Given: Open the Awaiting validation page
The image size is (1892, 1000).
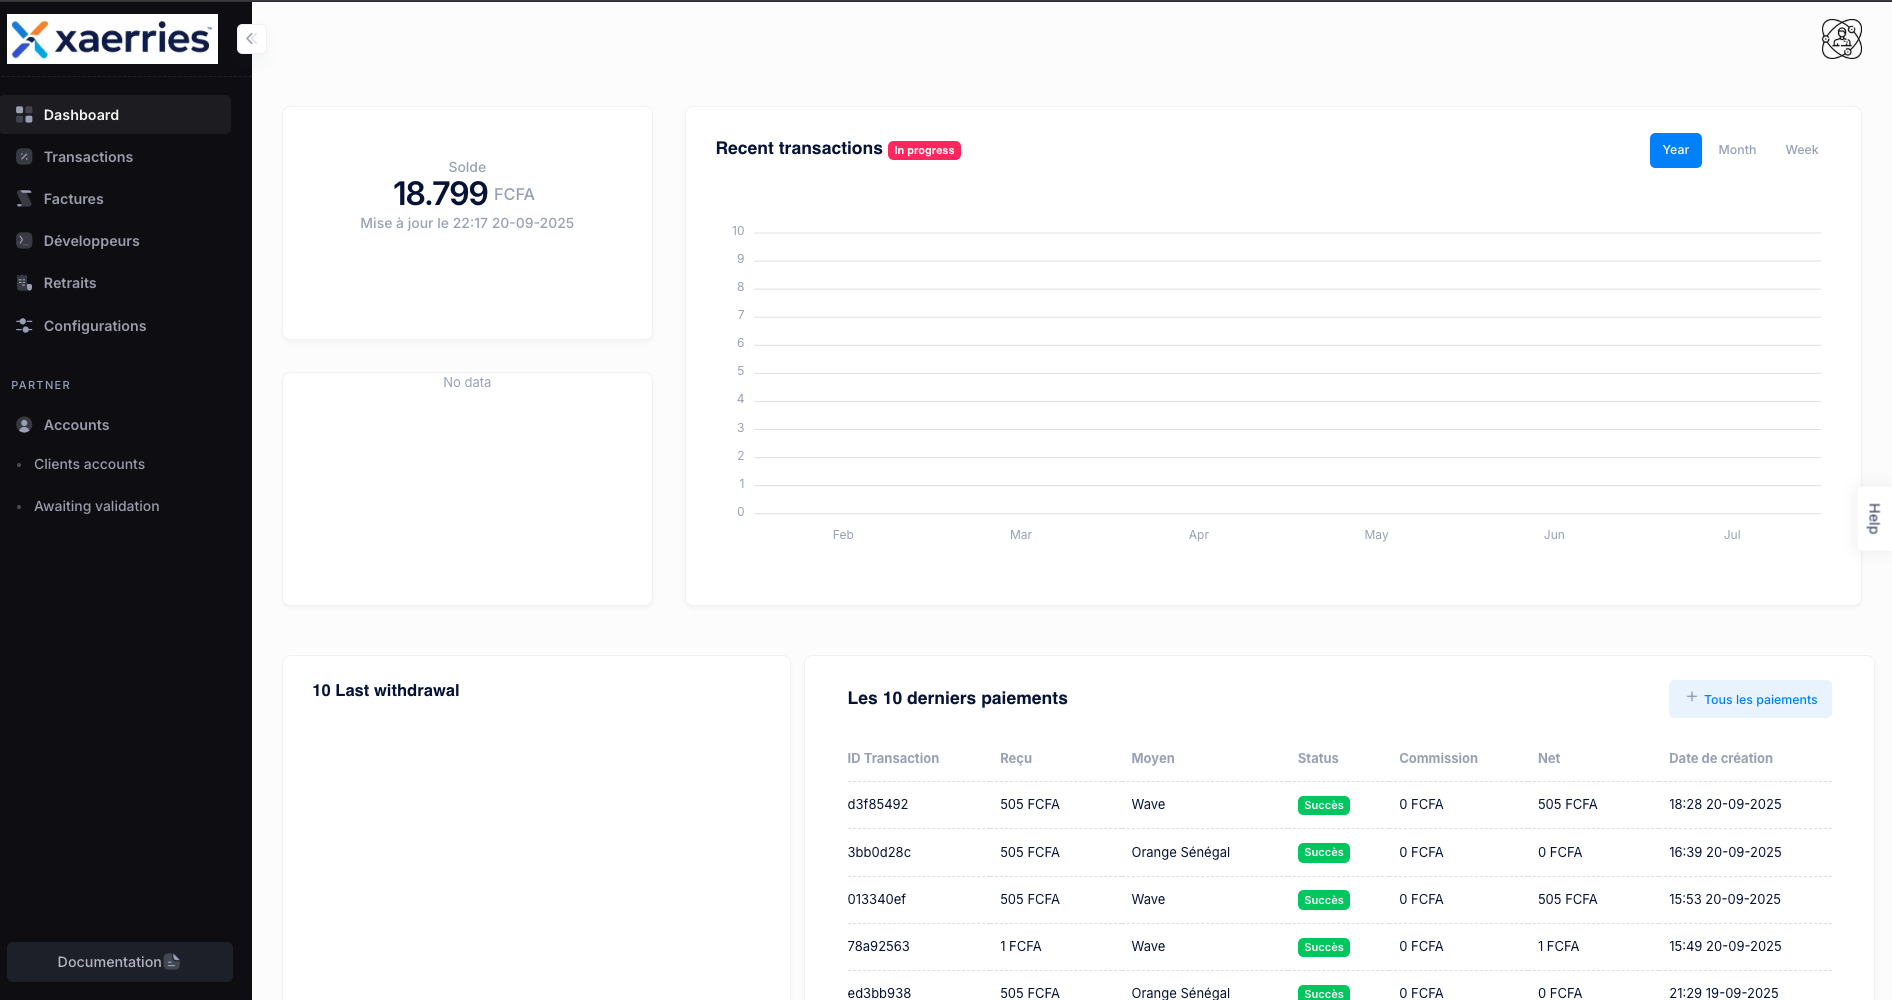Looking at the screenshot, I should pos(97,506).
